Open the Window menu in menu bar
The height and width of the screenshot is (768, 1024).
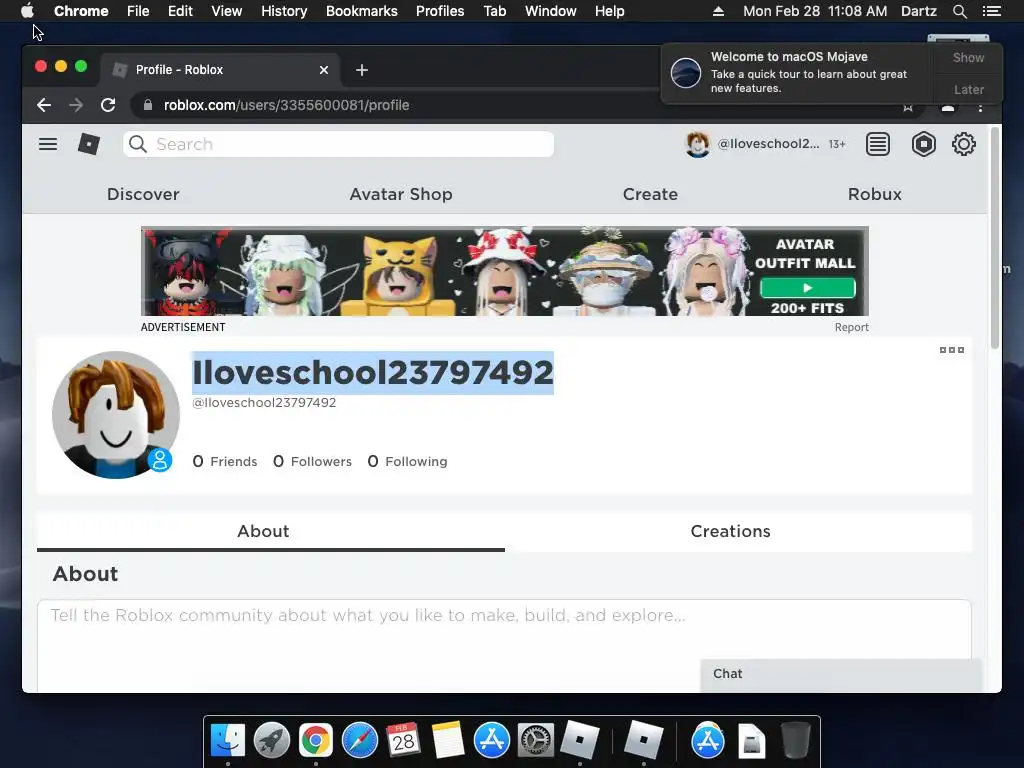[x=551, y=11]
